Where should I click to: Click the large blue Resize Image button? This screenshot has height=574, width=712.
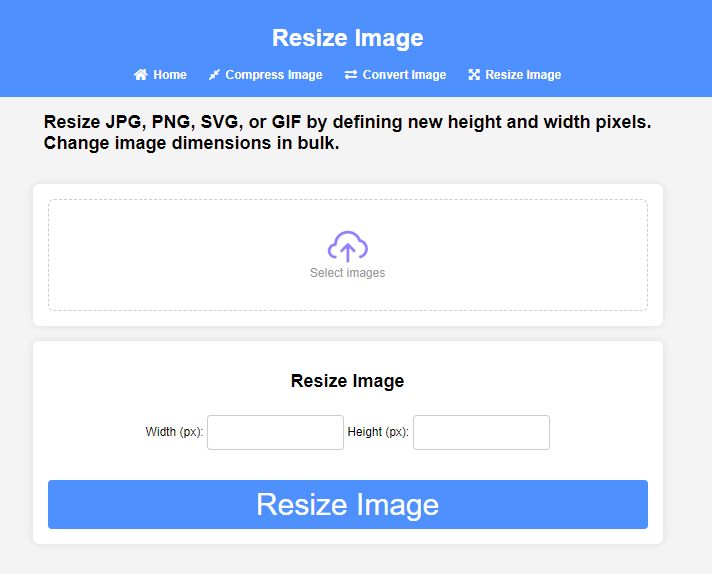348,504
